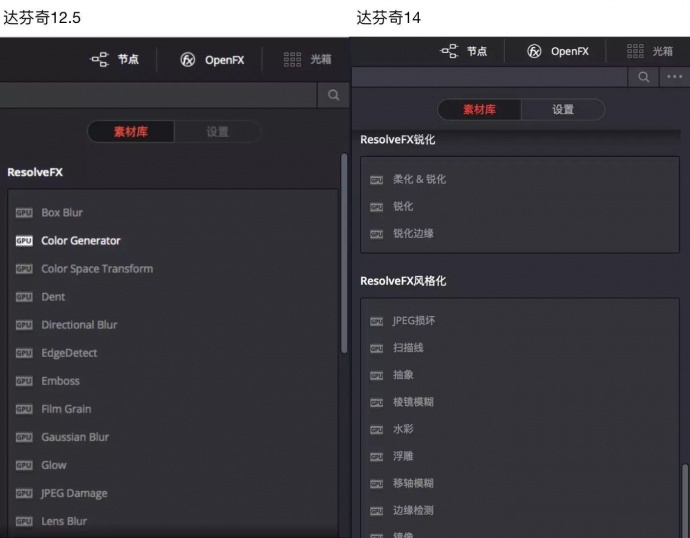Select 抽象 effect
690x538 pixels.
[x=403, y=375]
